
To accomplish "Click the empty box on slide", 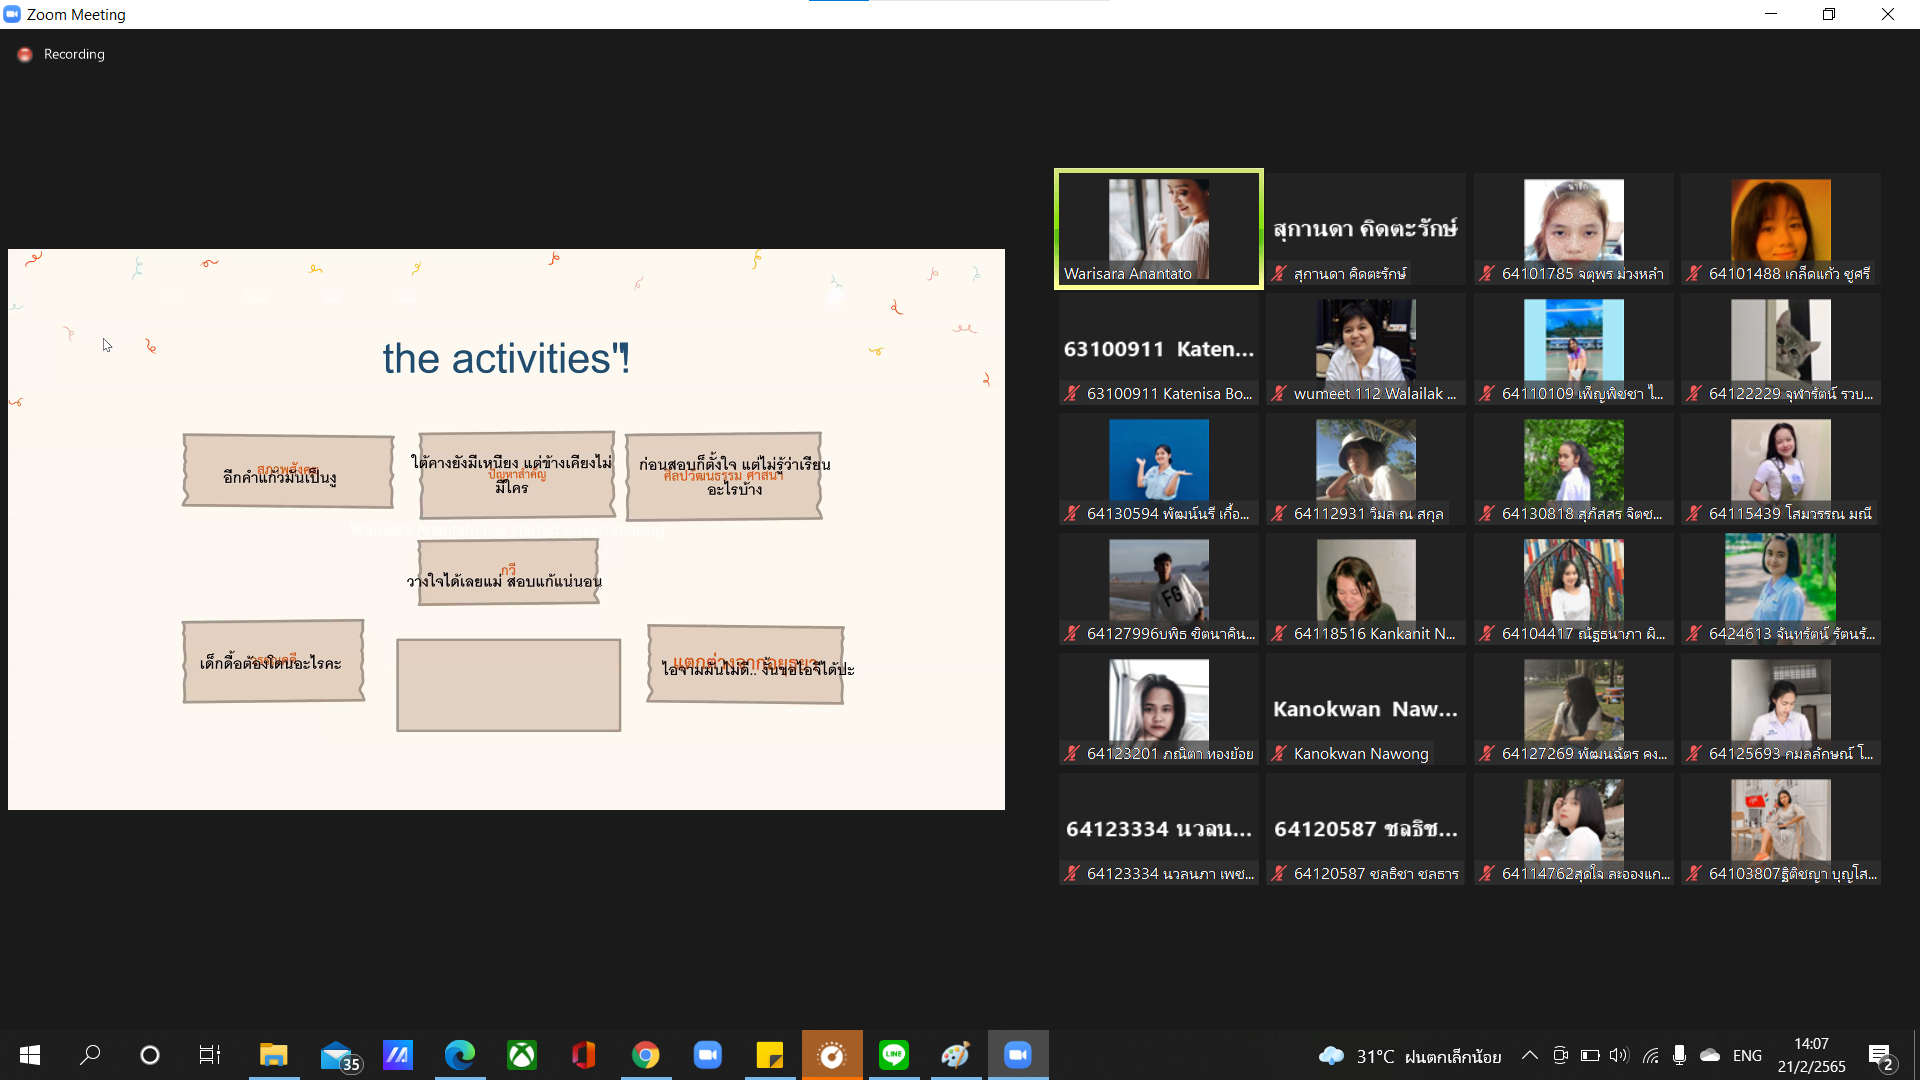I will pos(508,686).
